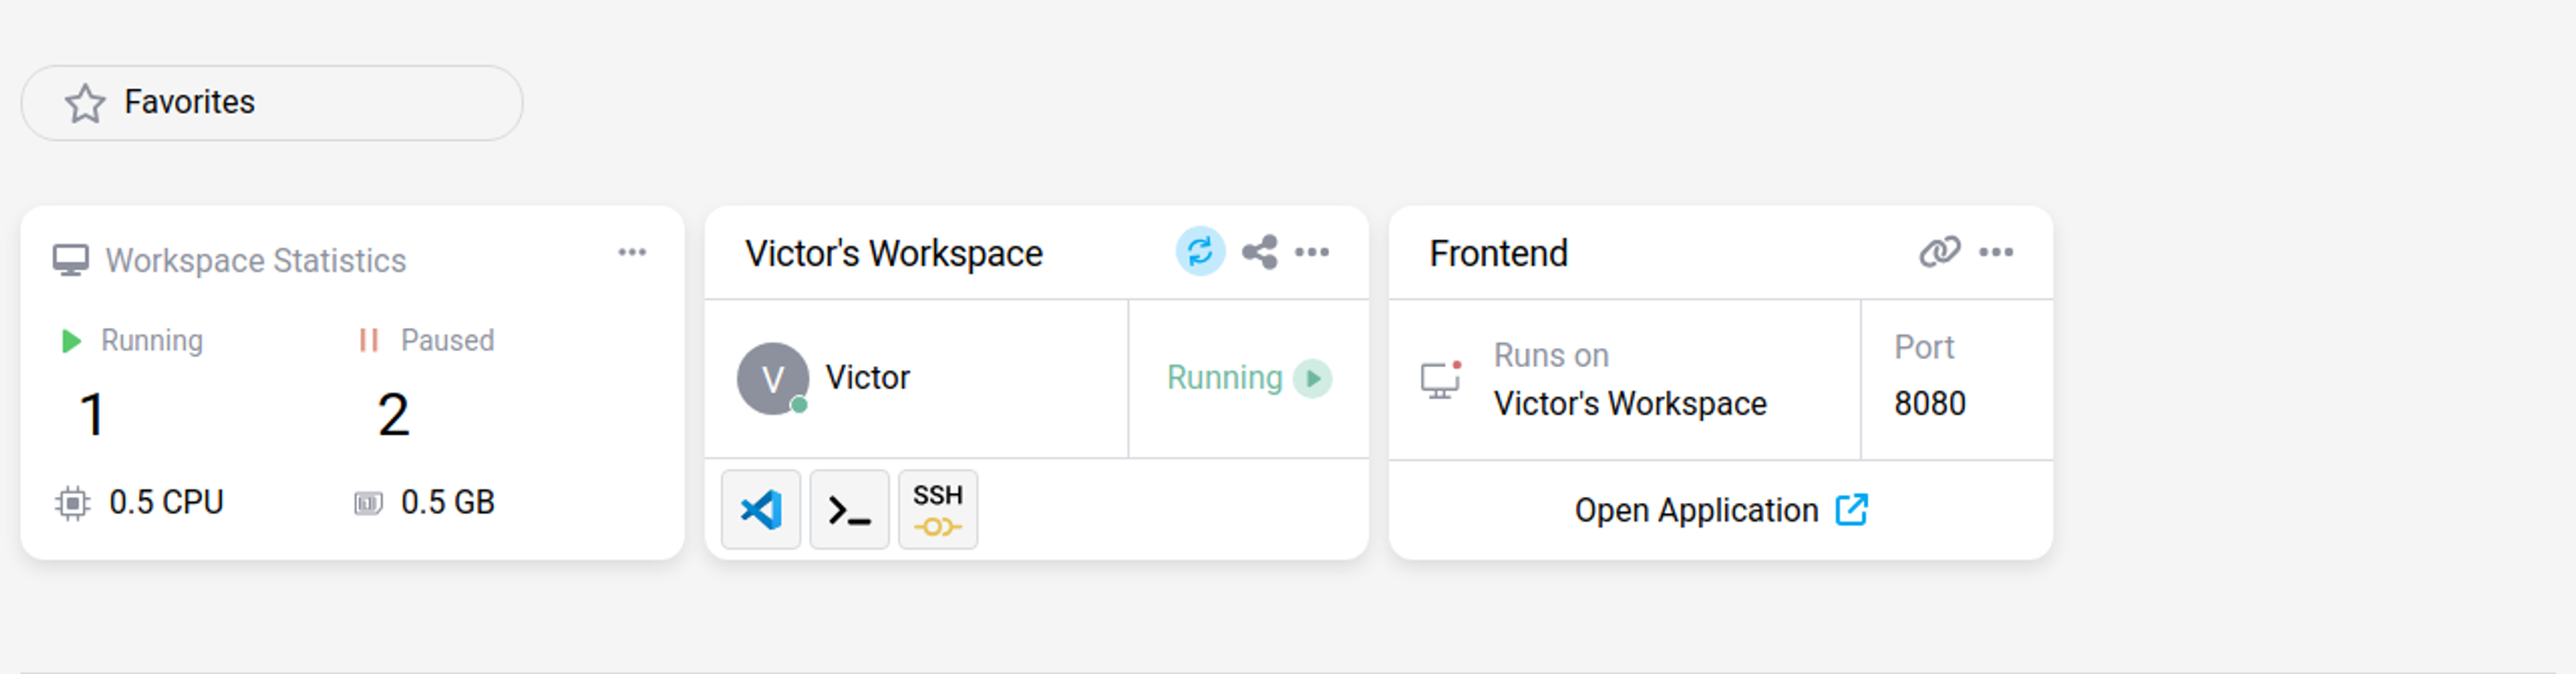Click the Victor's Workspace card title
The image size is (2576, 674).
click(893, 254)
